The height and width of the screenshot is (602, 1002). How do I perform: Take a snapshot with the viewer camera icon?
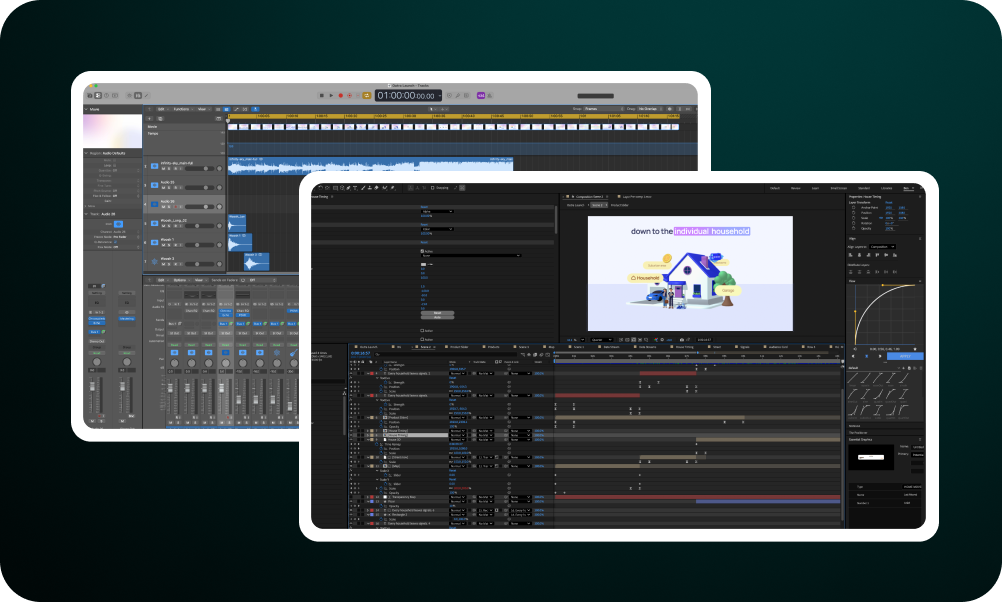click(x=682, y=339)
